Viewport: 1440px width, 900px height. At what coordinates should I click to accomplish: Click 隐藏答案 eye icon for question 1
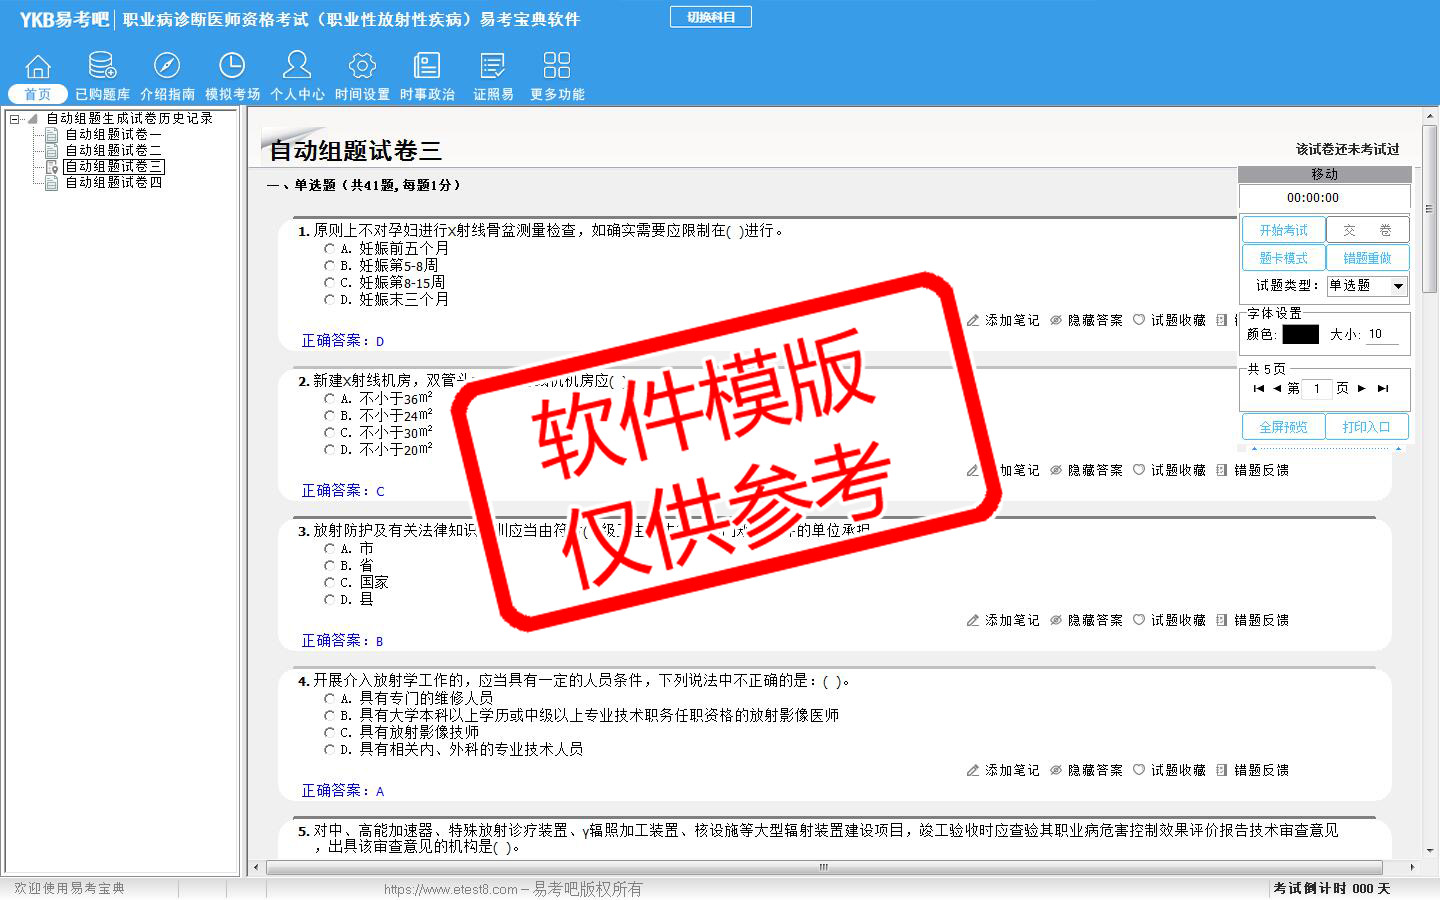tap(1056, 320)
